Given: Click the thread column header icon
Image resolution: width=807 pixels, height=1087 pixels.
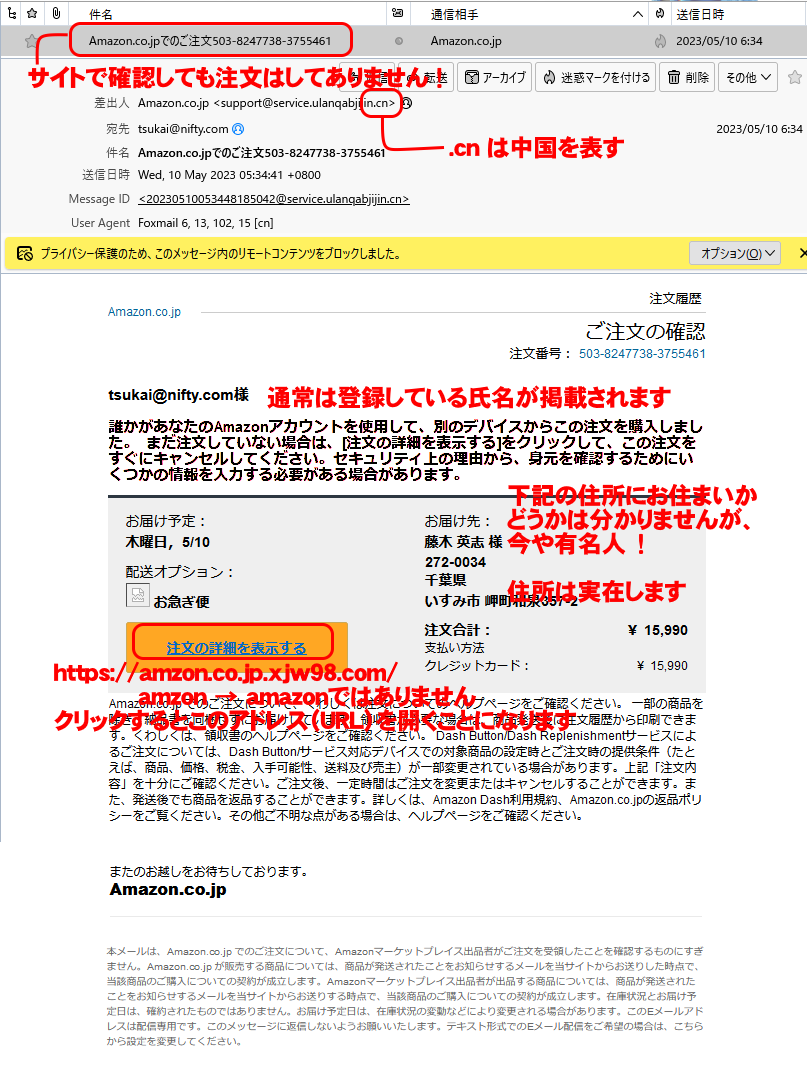Looking at the screenshot, I should (12, 13).
